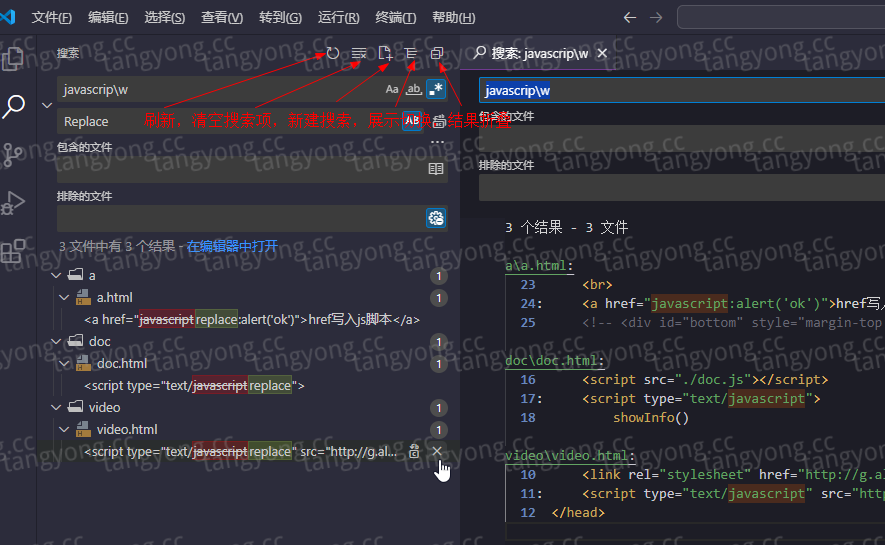The image size is (885, 545).
Task: Toggle Match Case option
Action: [x=392, y=89]
